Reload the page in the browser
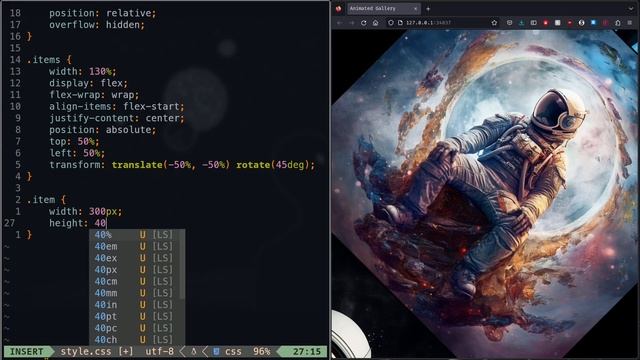This screenshot has height=360, width=640. (363, 23)
